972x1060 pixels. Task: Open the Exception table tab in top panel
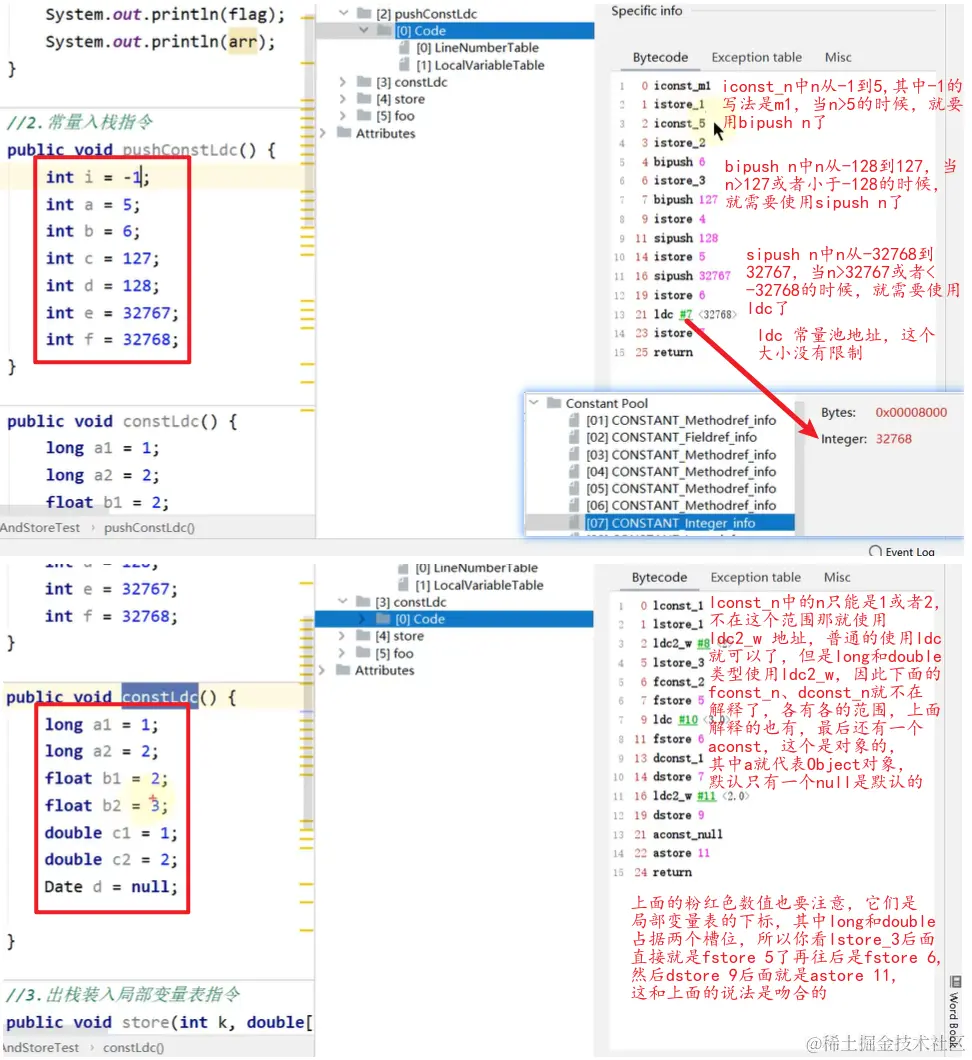pos(756,57)
